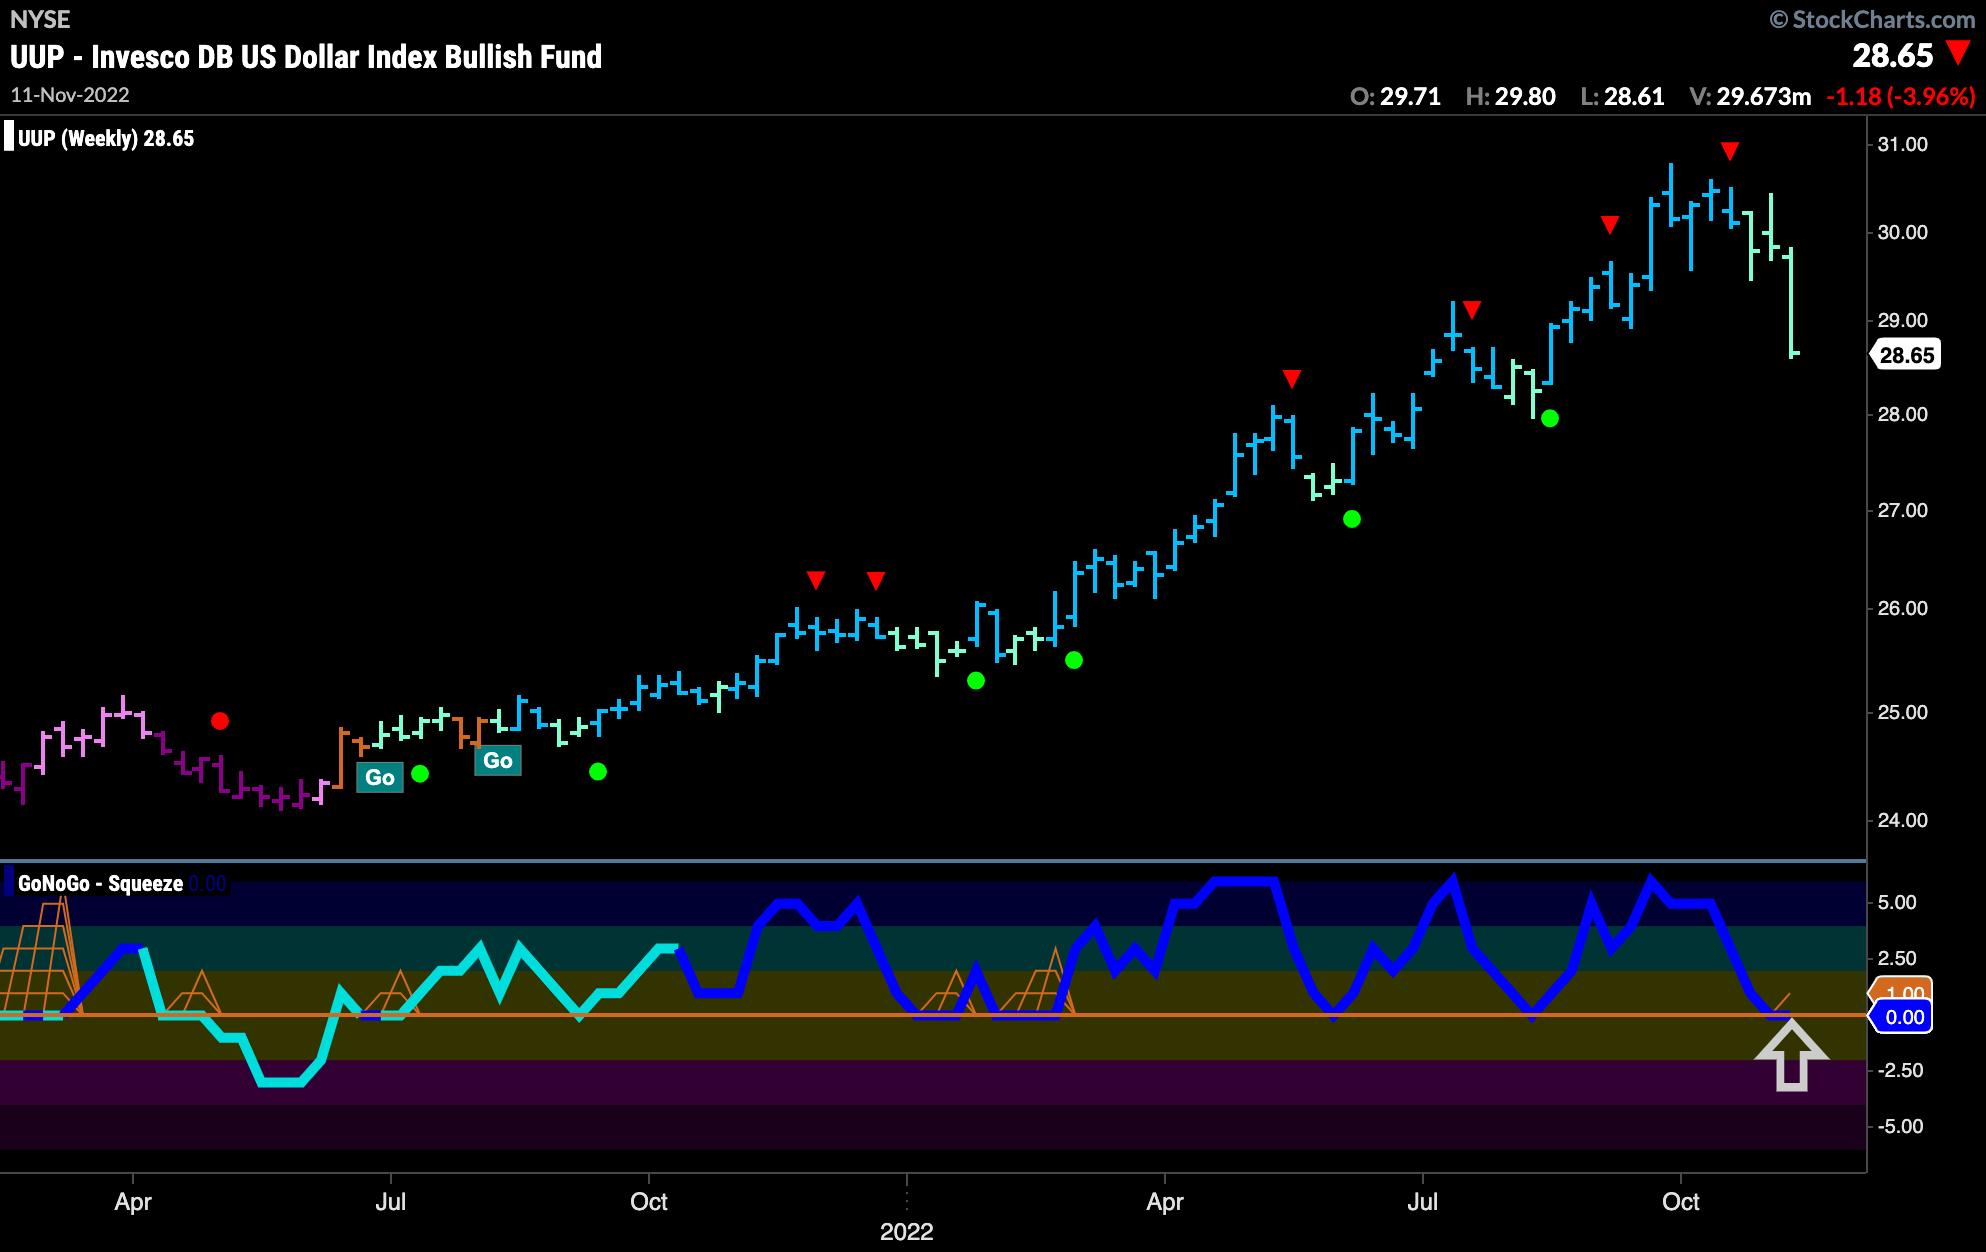1986x1252 pixels.
Task: Click the first red triangle above the 26.00 bars
Action: [x=816, y=580]
